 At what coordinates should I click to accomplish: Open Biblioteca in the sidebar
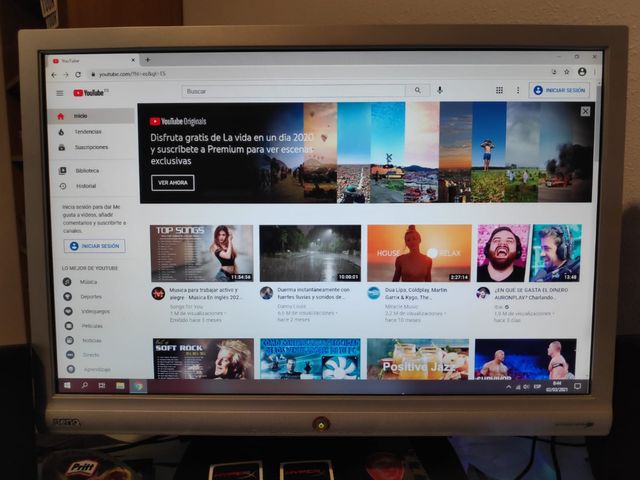(87, 171)
